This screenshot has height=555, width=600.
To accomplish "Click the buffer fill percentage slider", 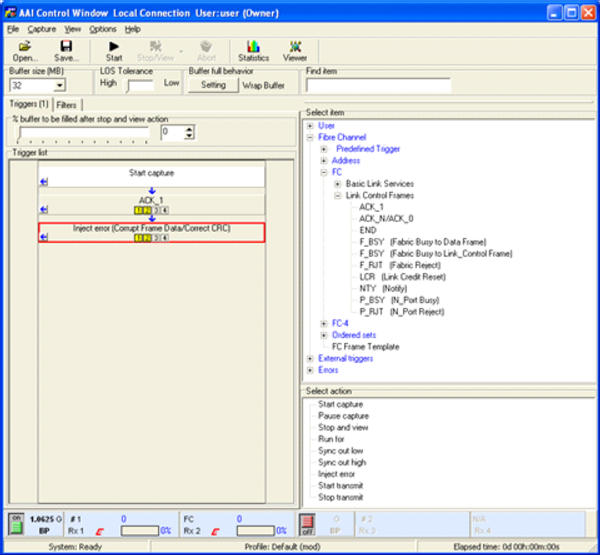I will tap(85, 132).
